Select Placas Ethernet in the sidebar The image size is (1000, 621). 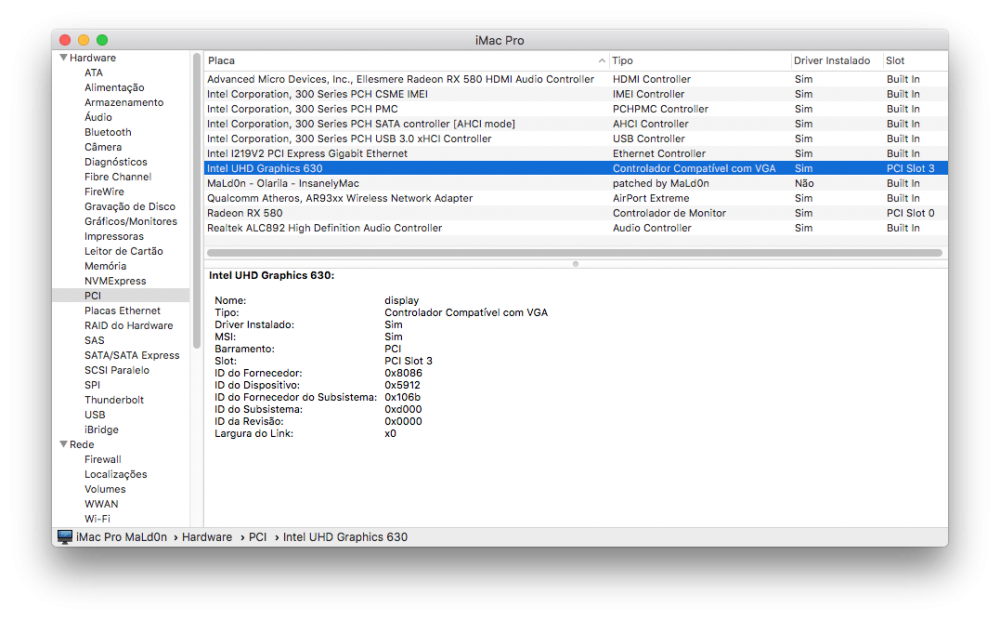pos(122,310)
